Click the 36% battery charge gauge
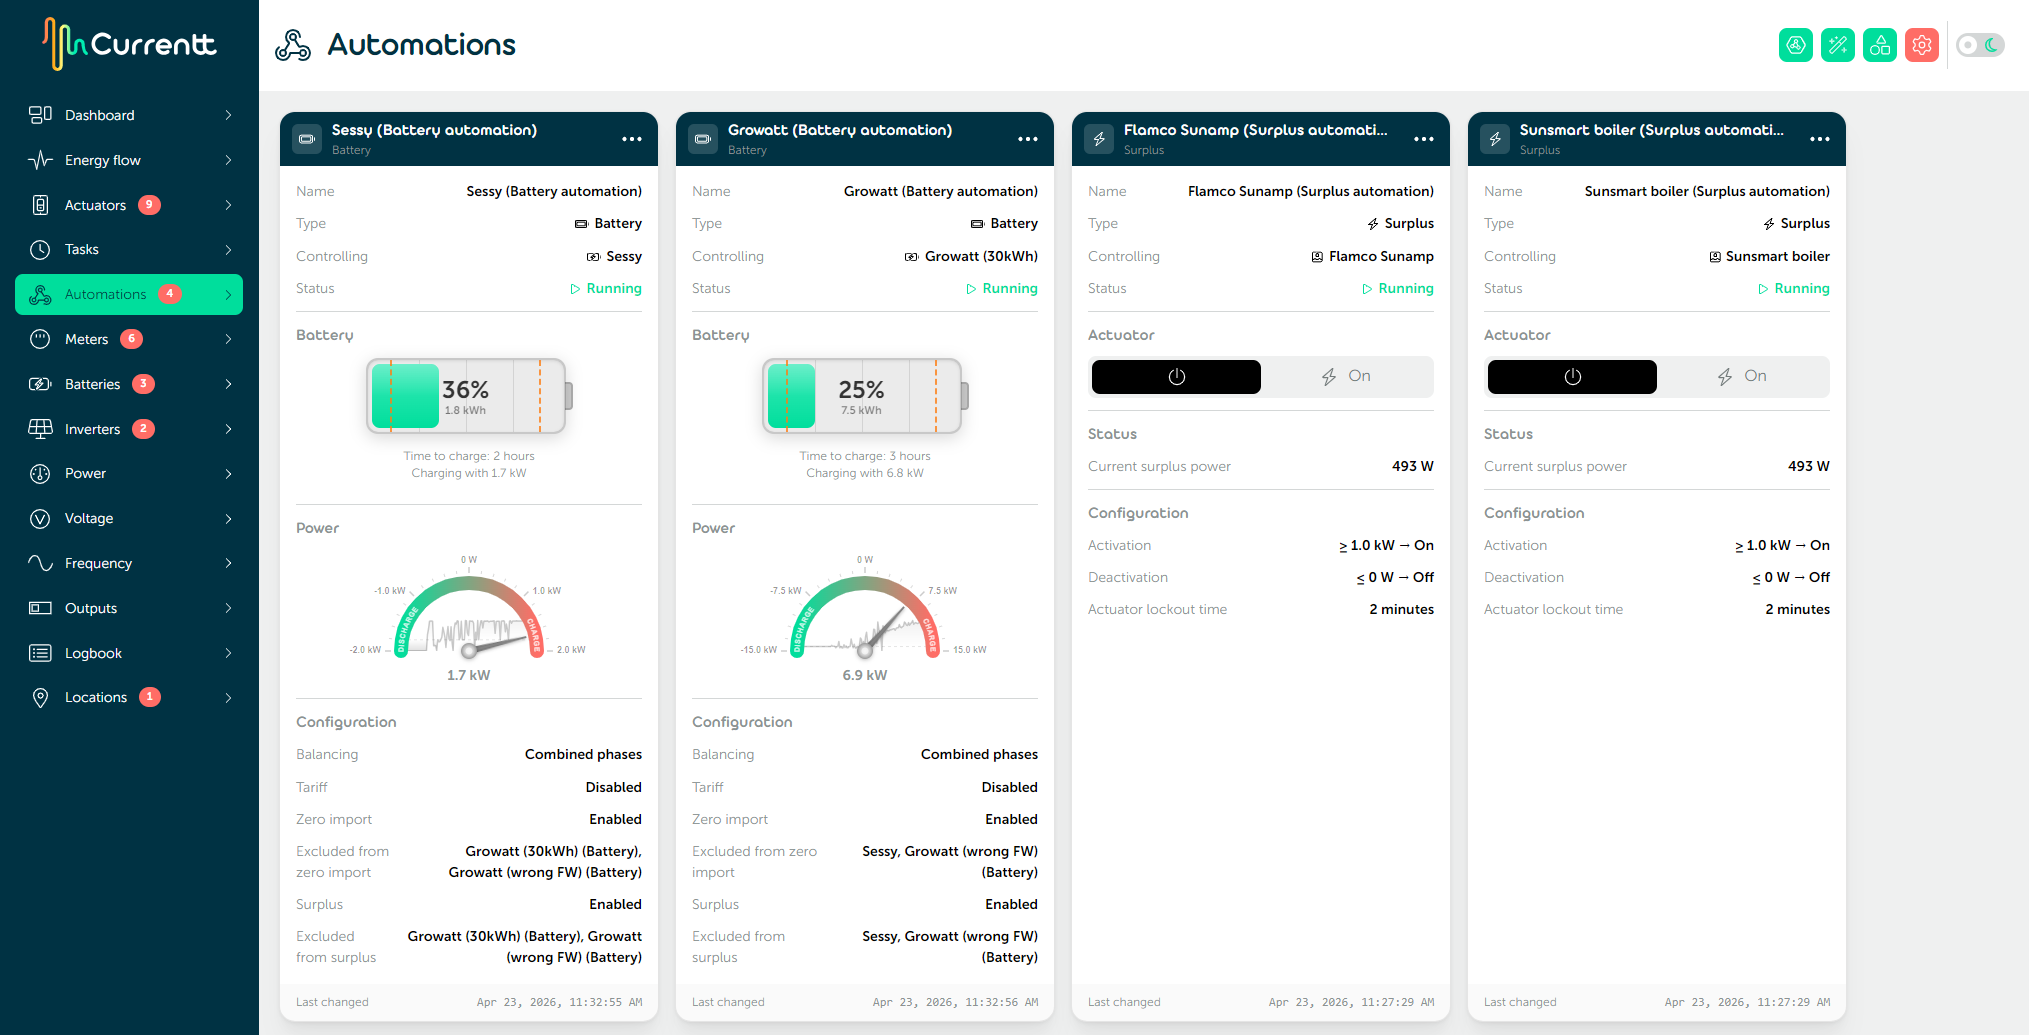The width and height of the screenshot is (2029, 1035). coord(467,395)
